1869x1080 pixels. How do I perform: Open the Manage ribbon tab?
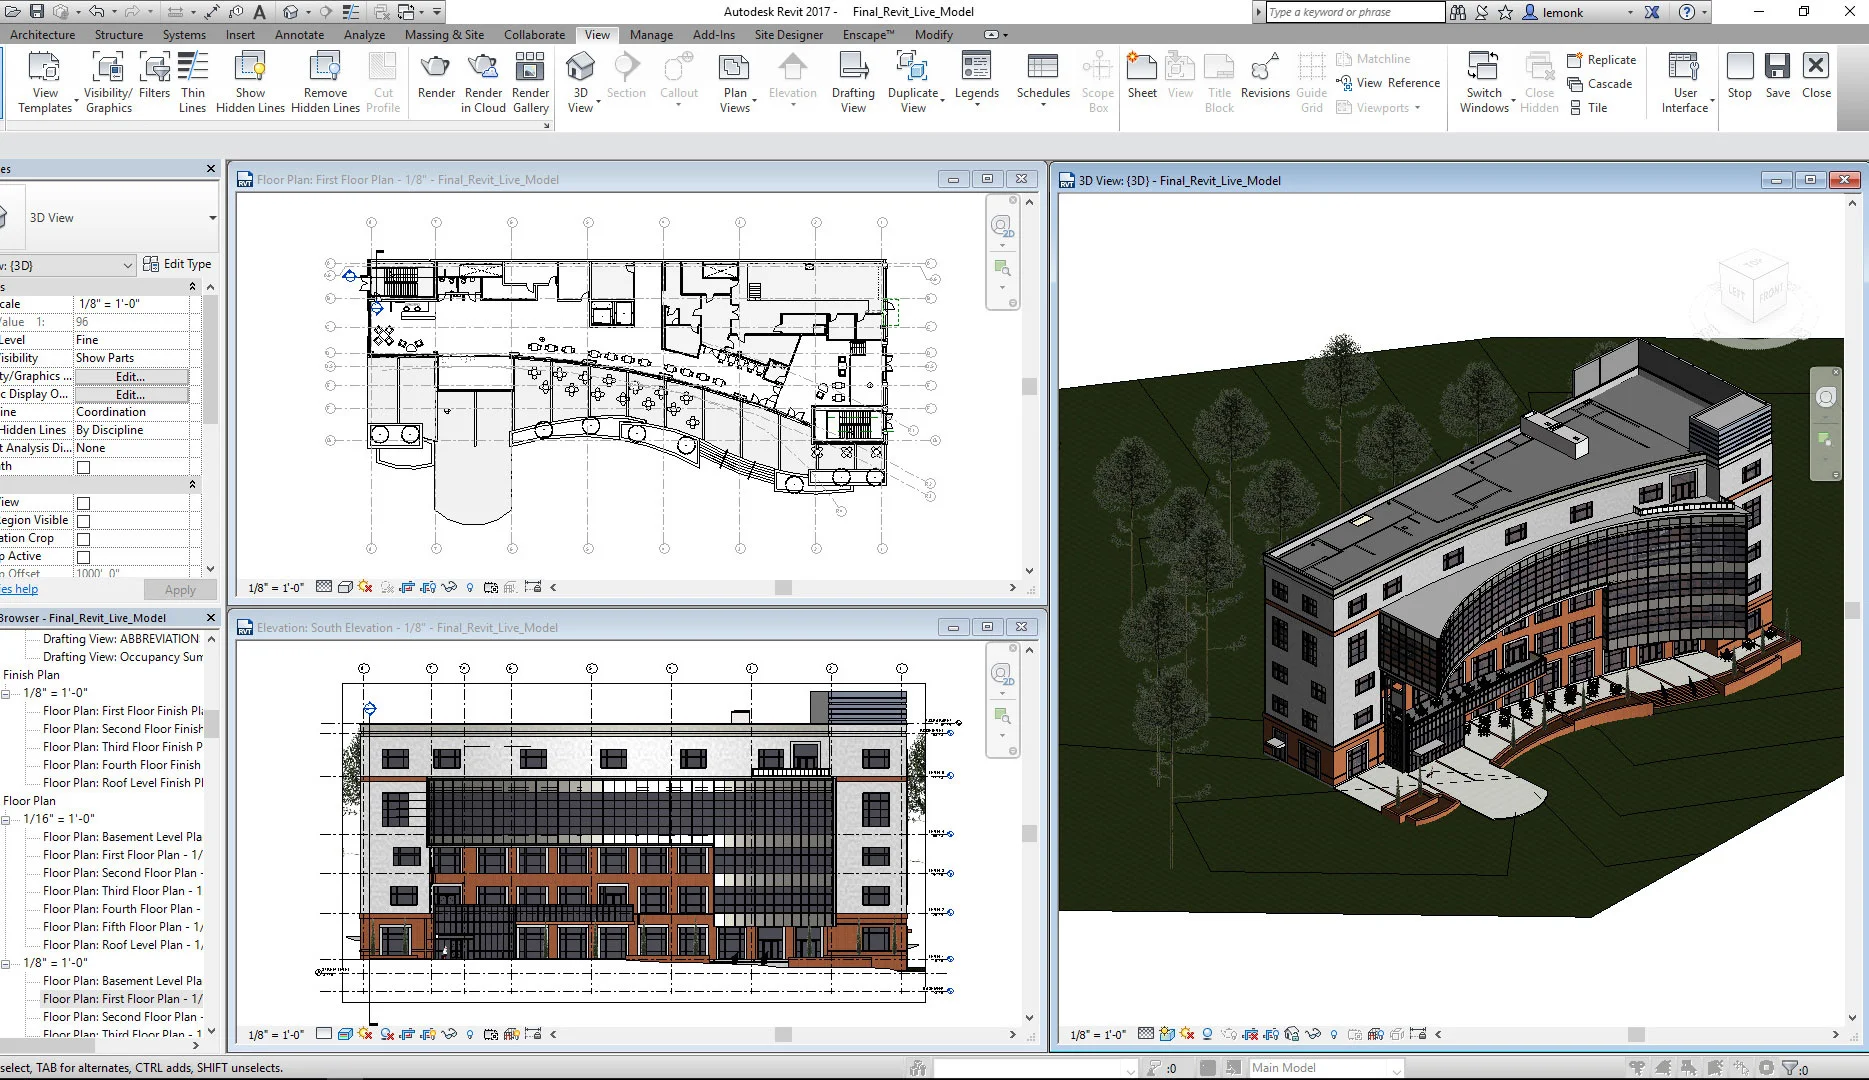(651, 34)
